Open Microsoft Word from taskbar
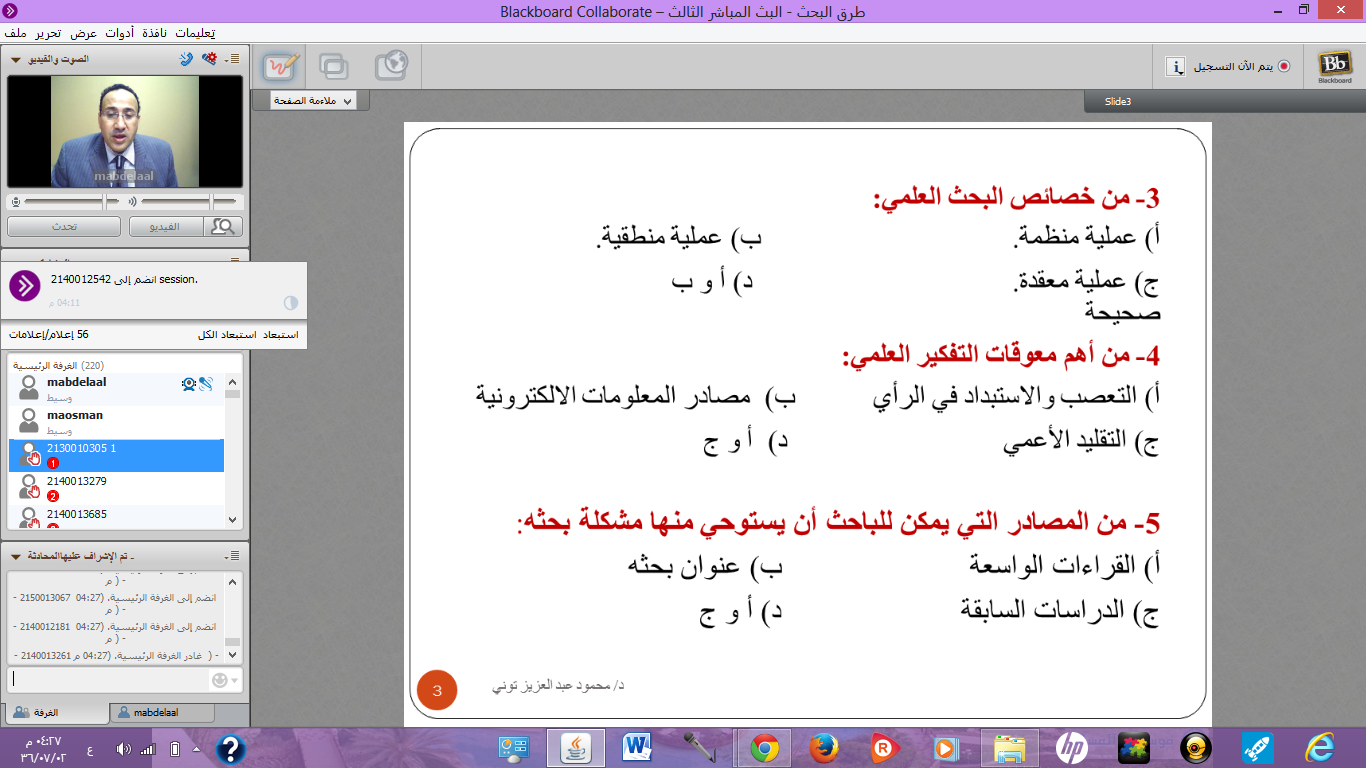Image resolution: width=1366 pixels, height=768 pixels. [636, 747]
